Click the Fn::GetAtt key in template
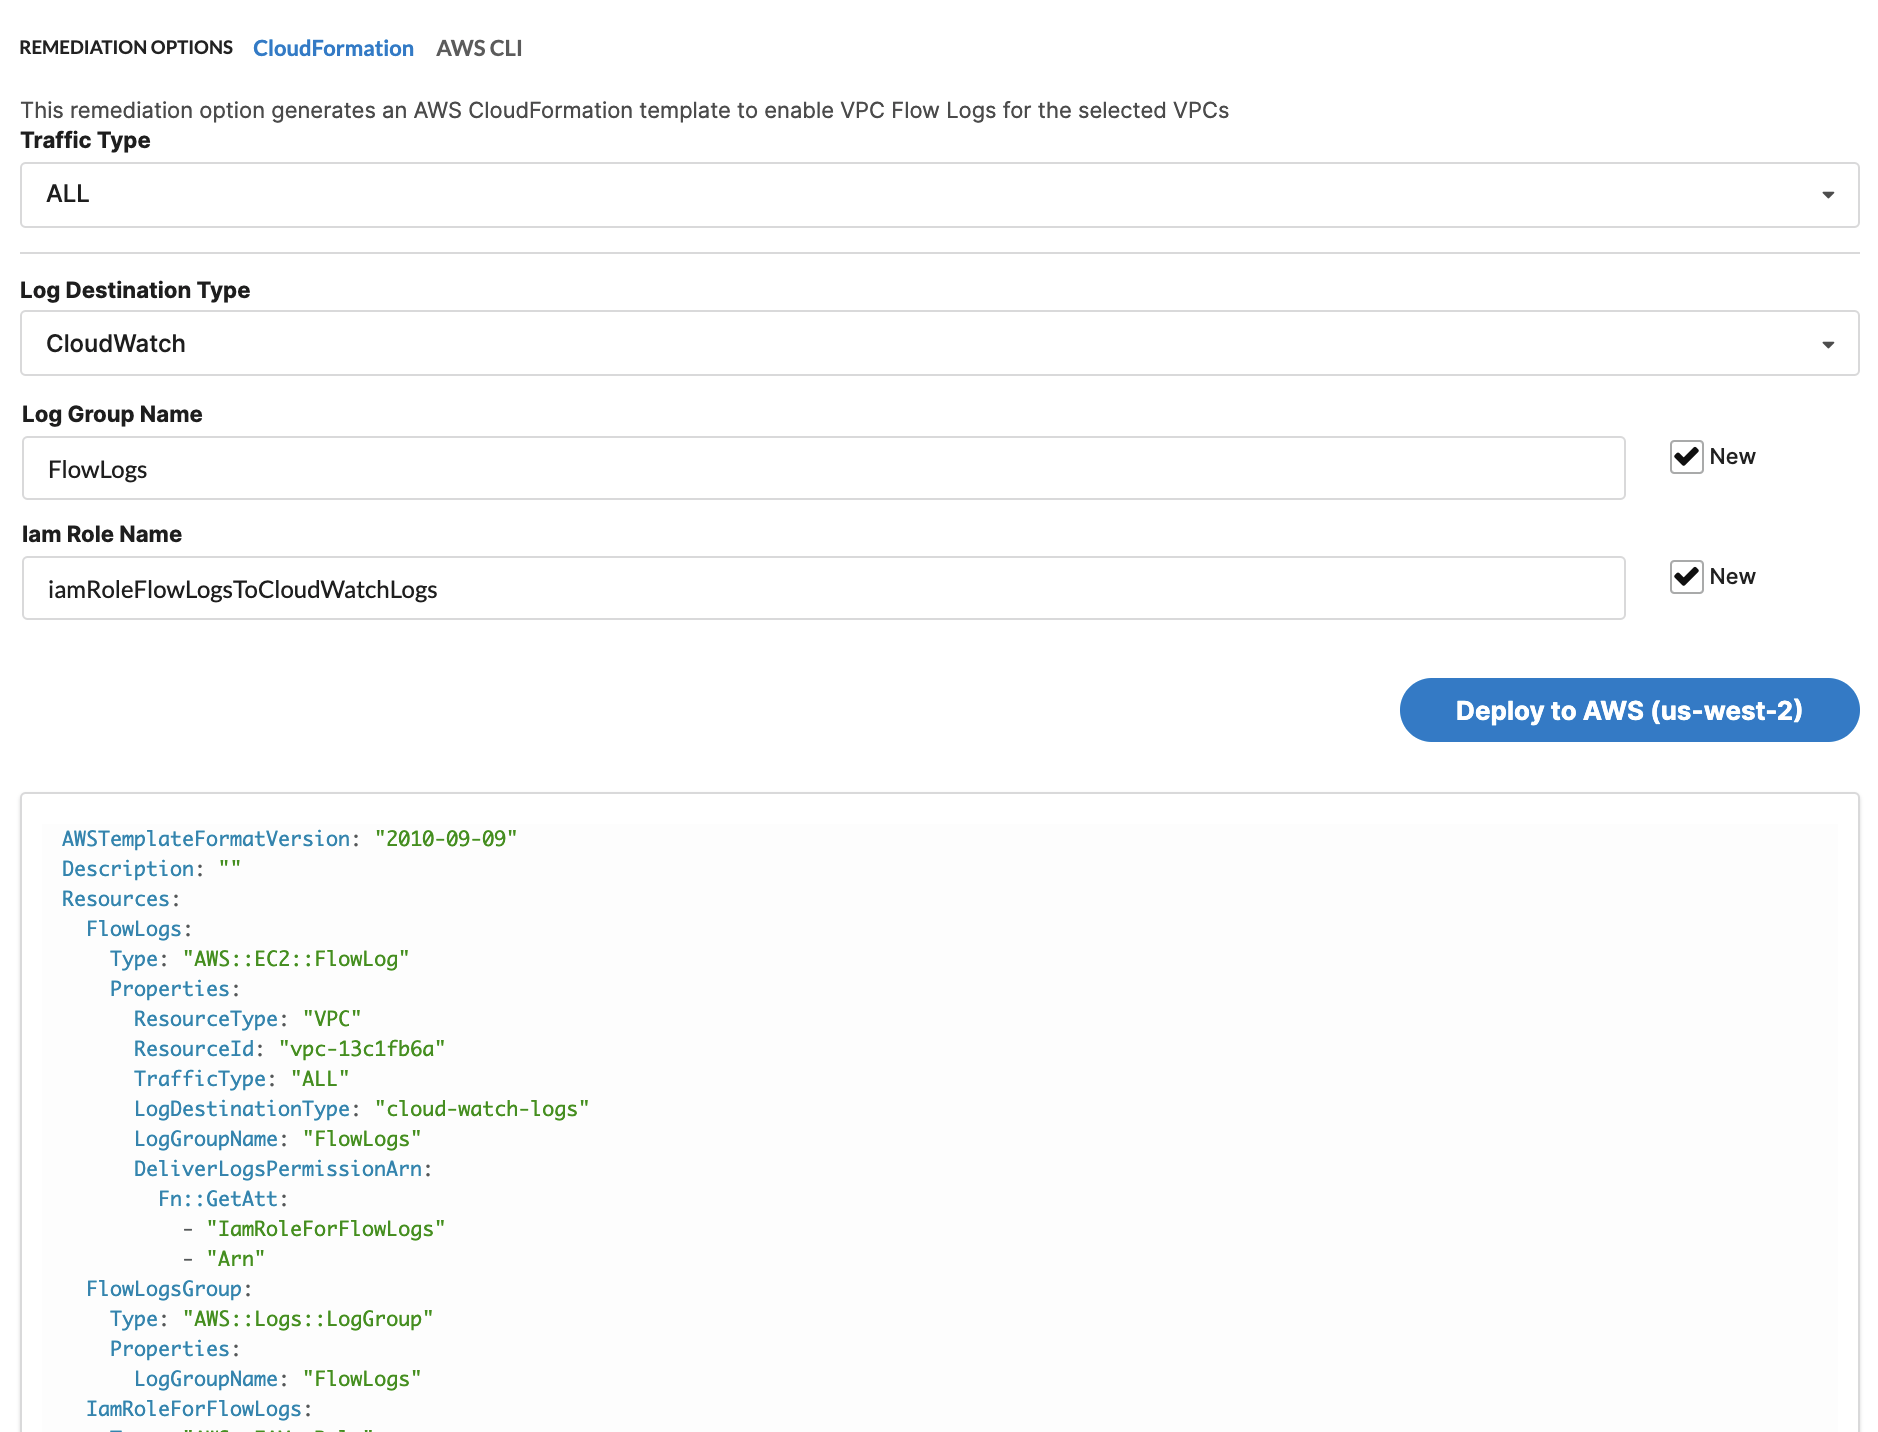The height and width of the screenshot is (1432, 1878). tap(218, 1199)
